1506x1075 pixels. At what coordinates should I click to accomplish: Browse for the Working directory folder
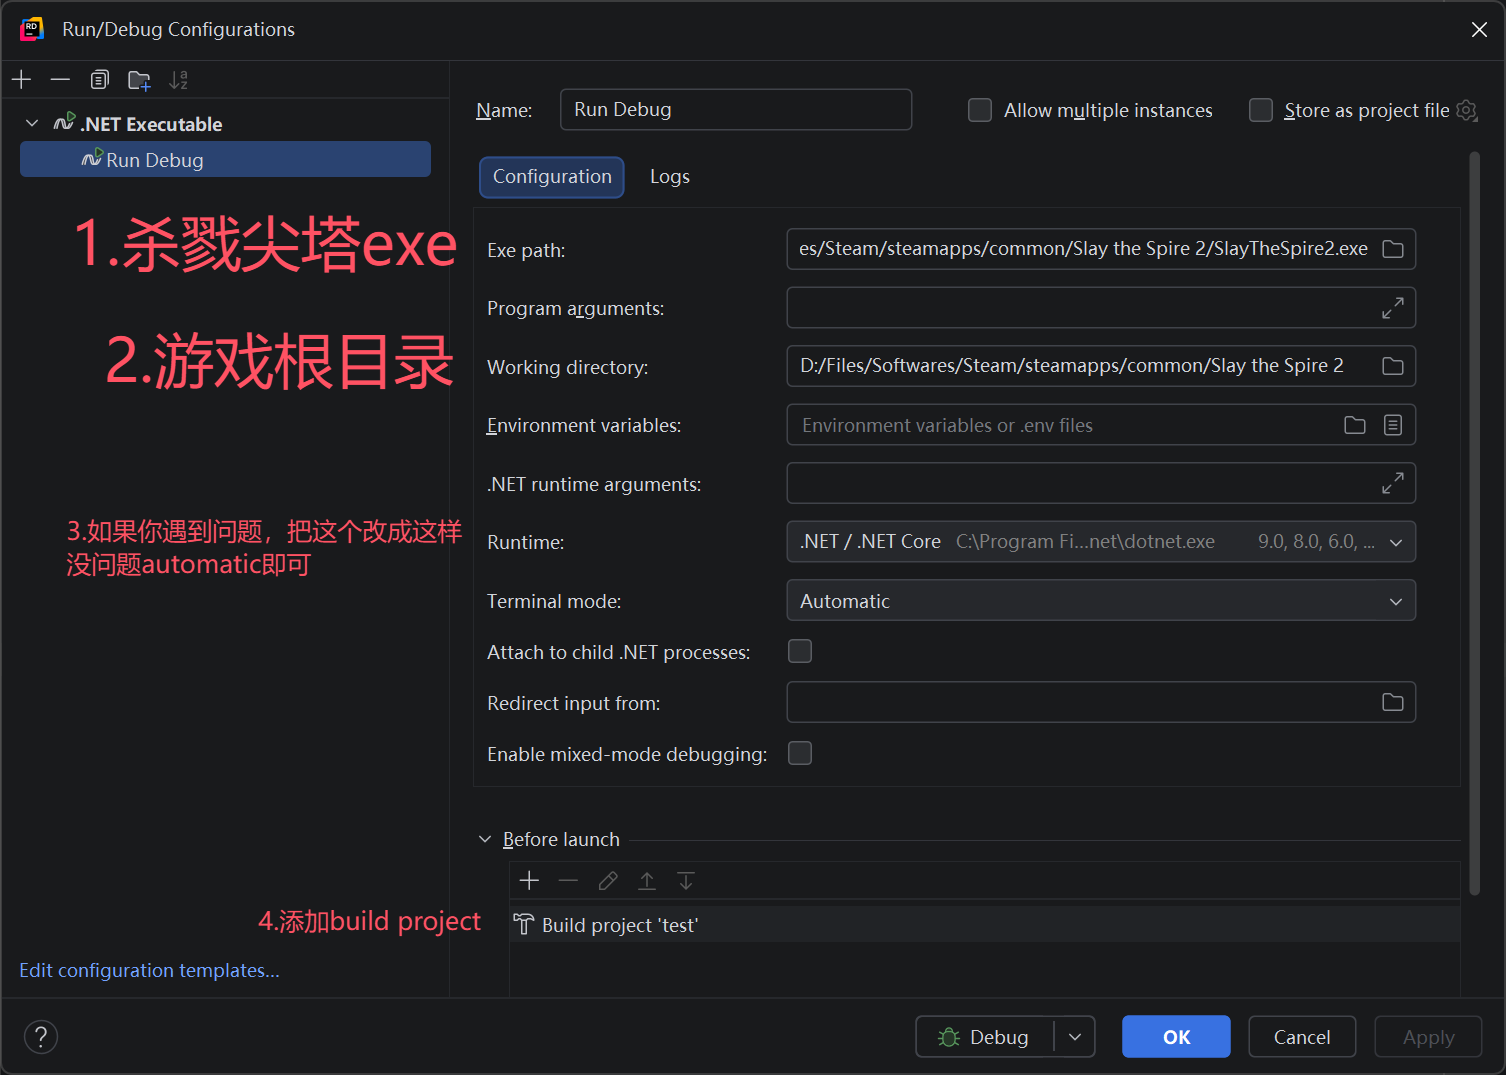(x=1393, y=366)
